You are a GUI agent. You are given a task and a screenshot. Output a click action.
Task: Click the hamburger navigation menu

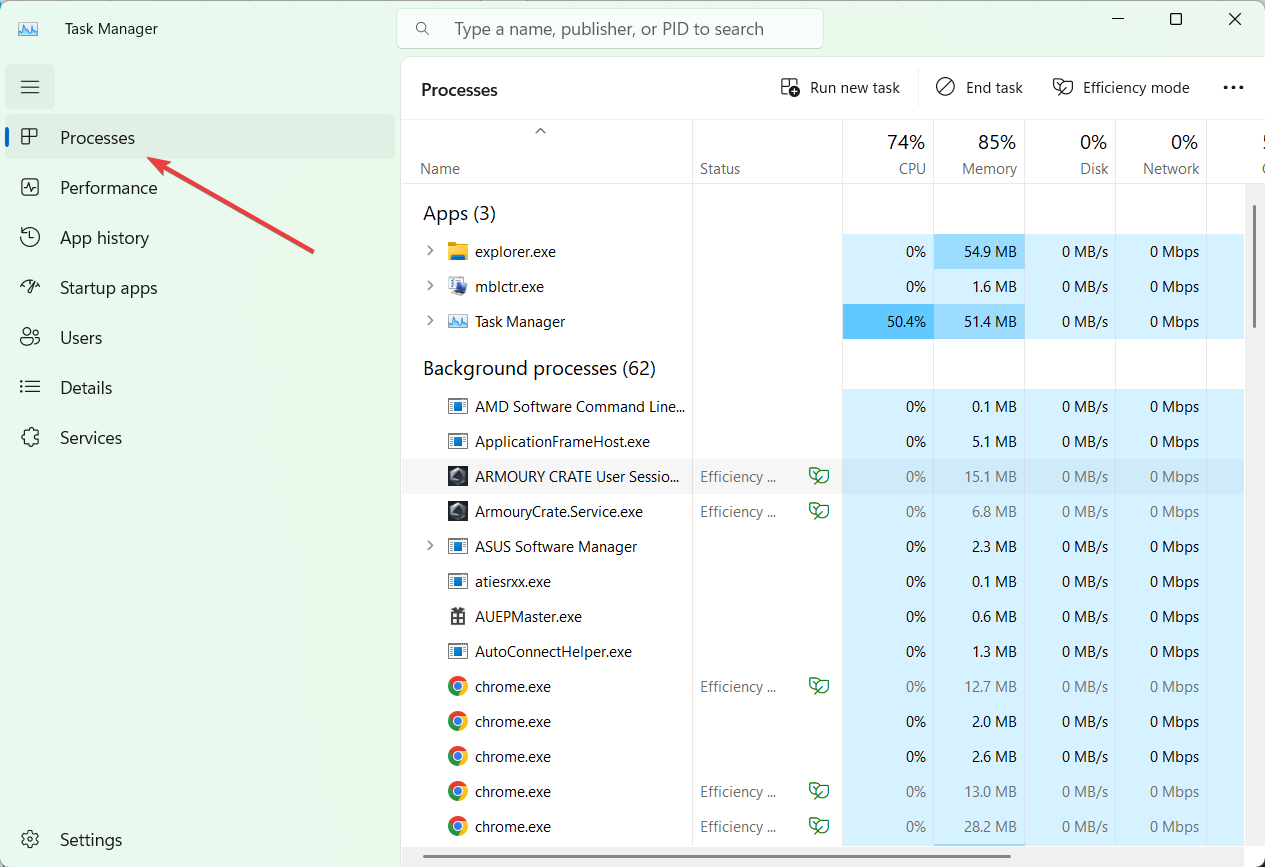pos(29,86)
